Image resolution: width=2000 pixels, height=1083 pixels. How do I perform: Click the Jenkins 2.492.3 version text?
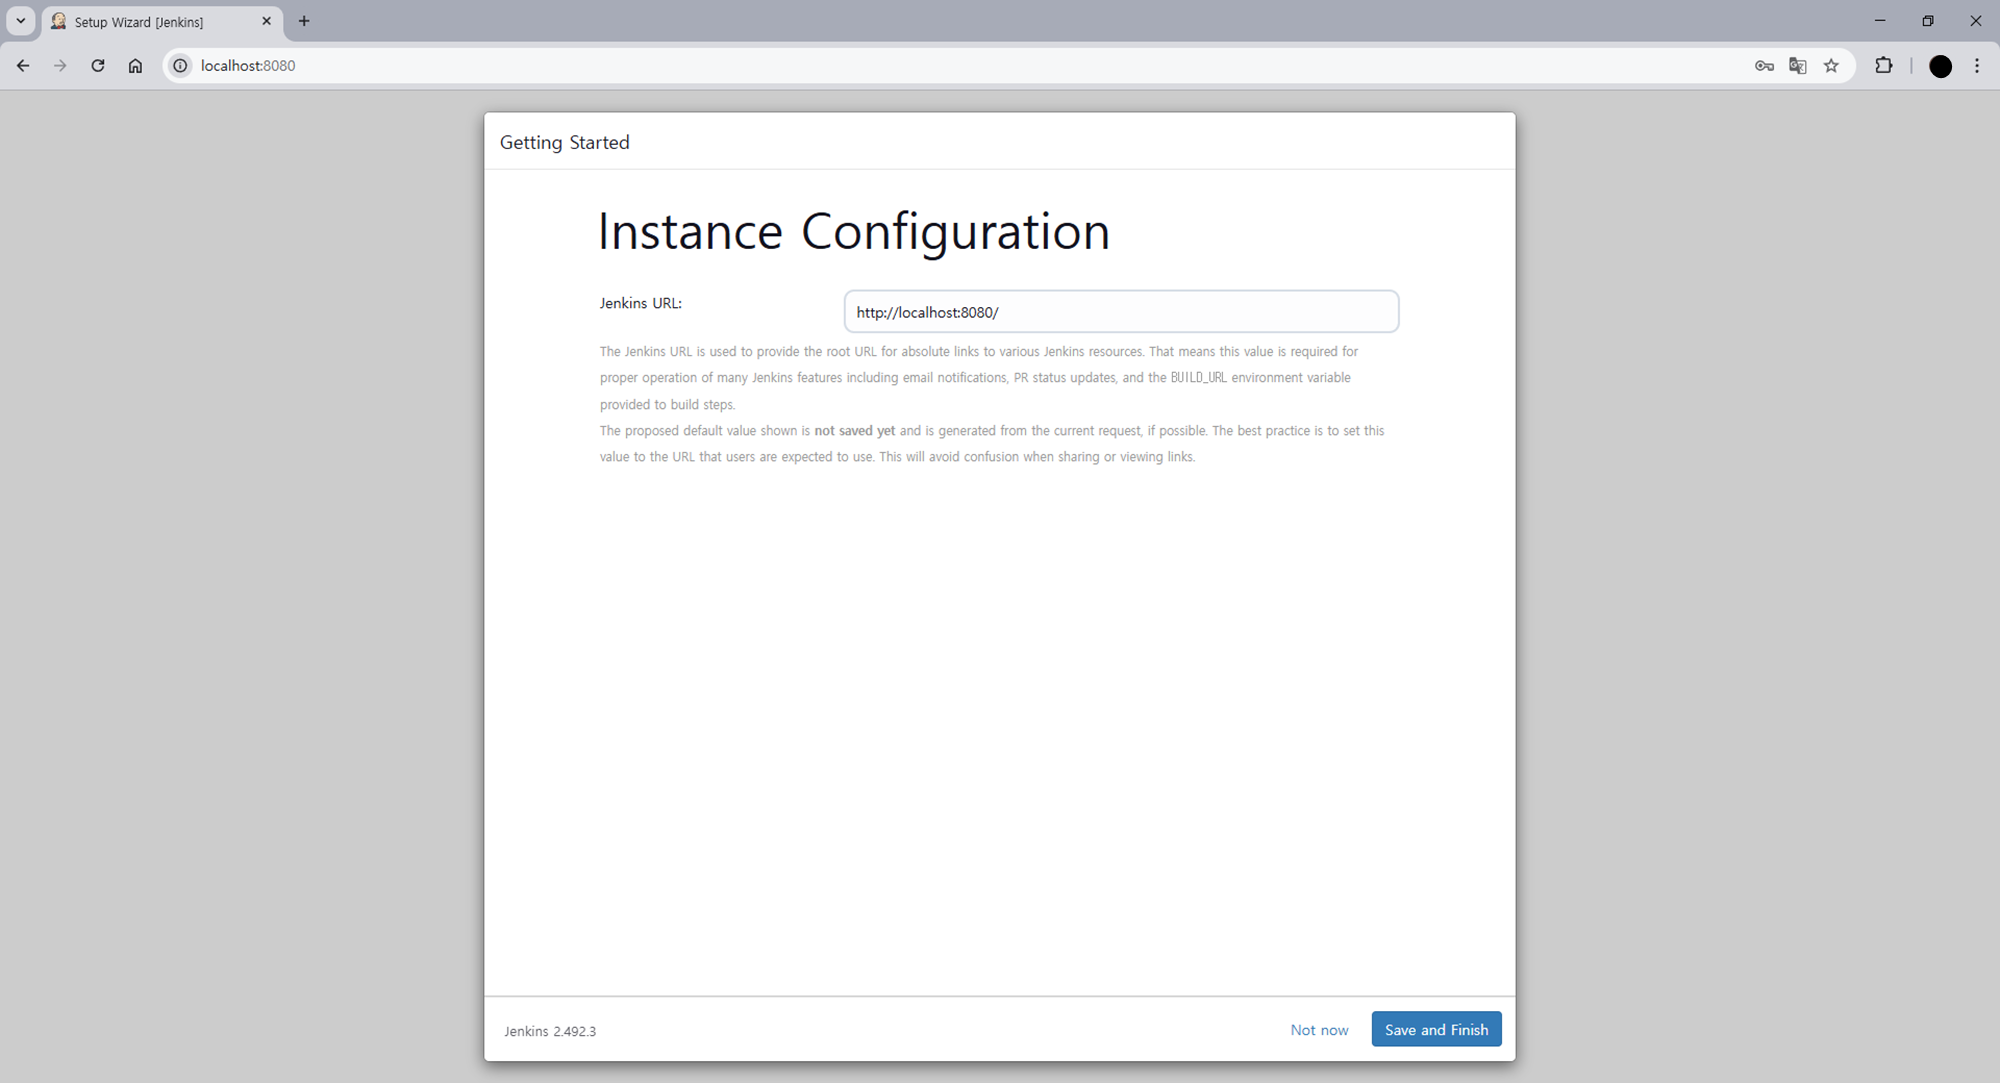tap(550, 1031)
